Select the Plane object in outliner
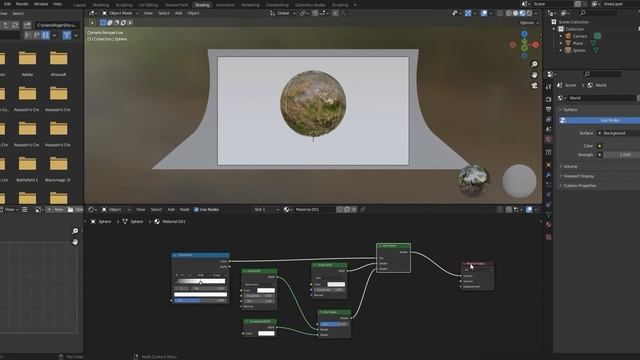Viewport: 640px width, 360px height. point(578,43)
